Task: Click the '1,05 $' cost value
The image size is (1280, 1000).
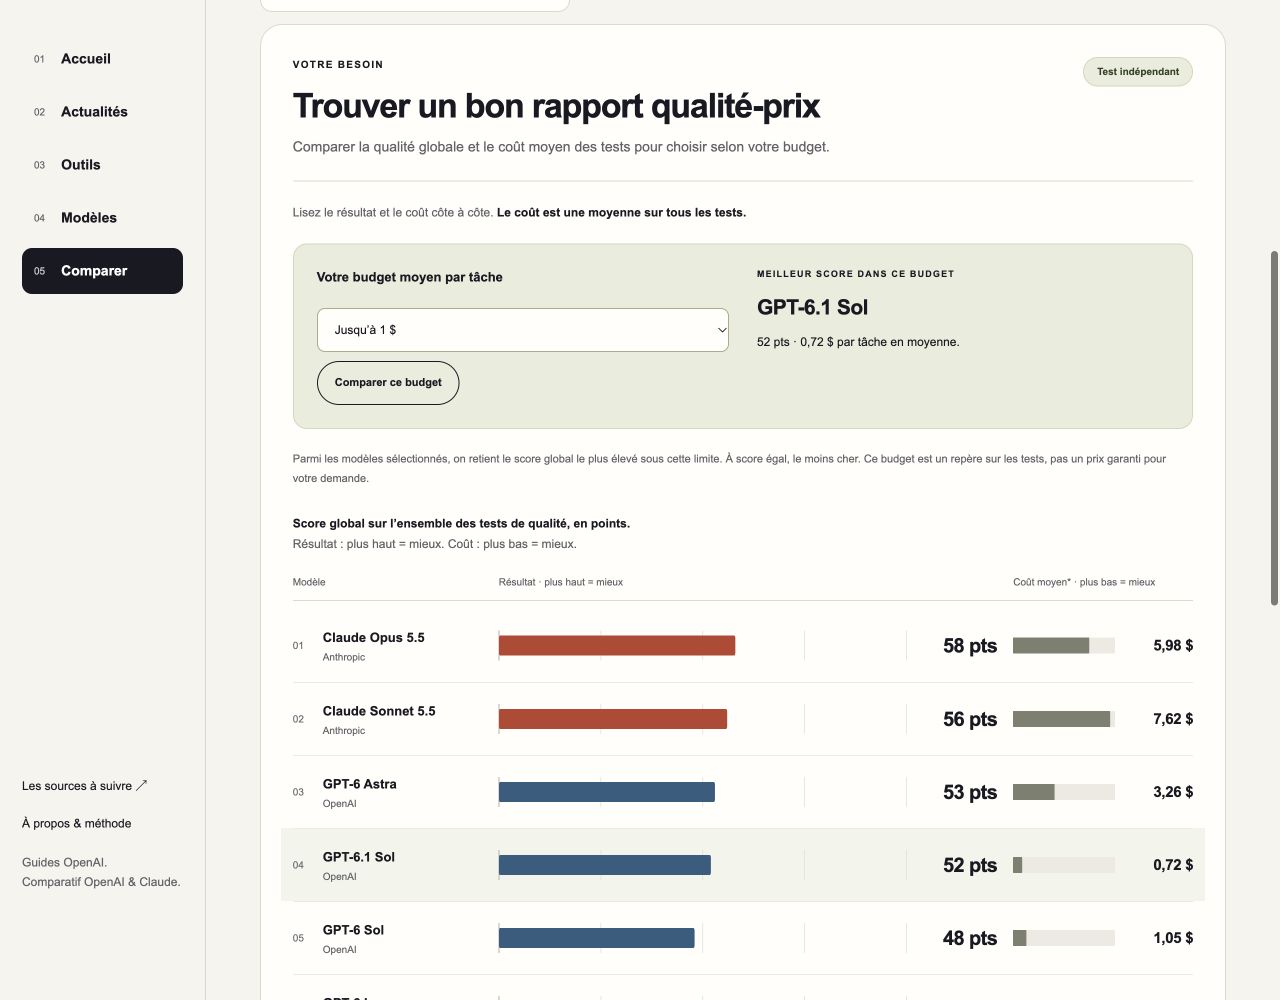Action: (1173, 938)
